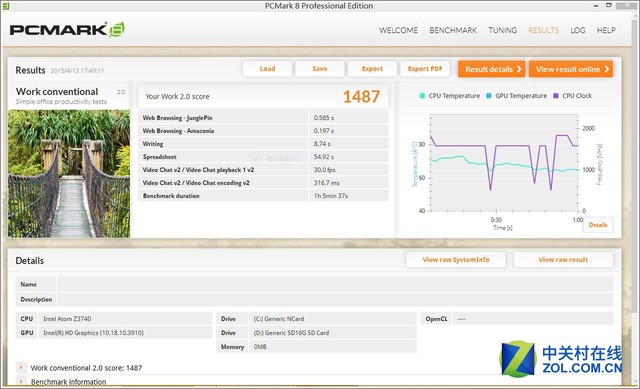Select Web Browsing - JunglePin row
This screenshot has width=640, height=389.
[263, 118]
